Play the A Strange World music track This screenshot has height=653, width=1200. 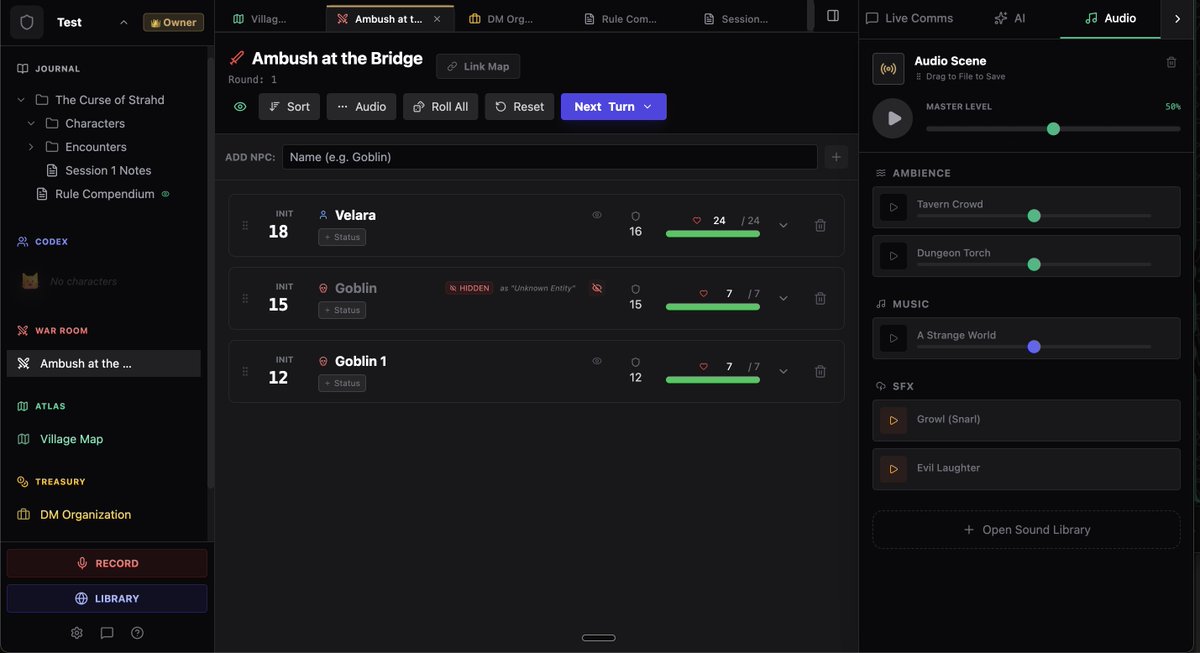[894, 338]
